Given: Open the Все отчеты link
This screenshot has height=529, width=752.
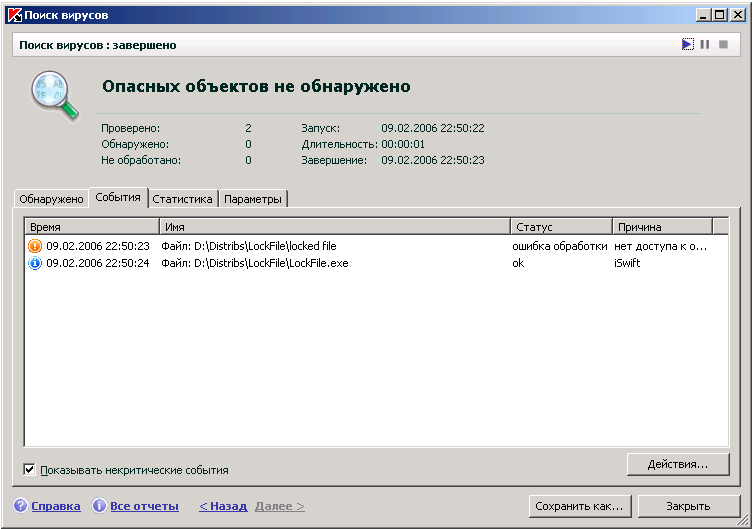Looking at the screenshot, I should point(144,506).
